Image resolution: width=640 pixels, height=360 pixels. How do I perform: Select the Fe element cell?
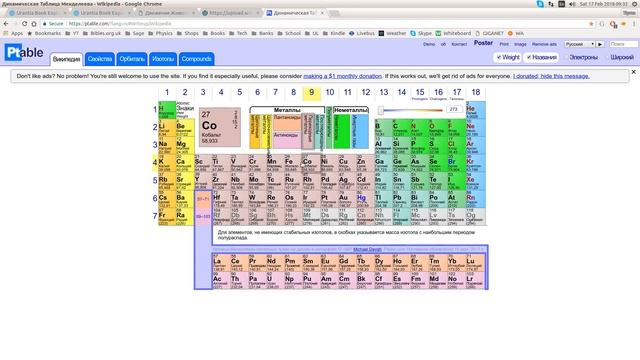pyautogui.click(x=293, y=163)
